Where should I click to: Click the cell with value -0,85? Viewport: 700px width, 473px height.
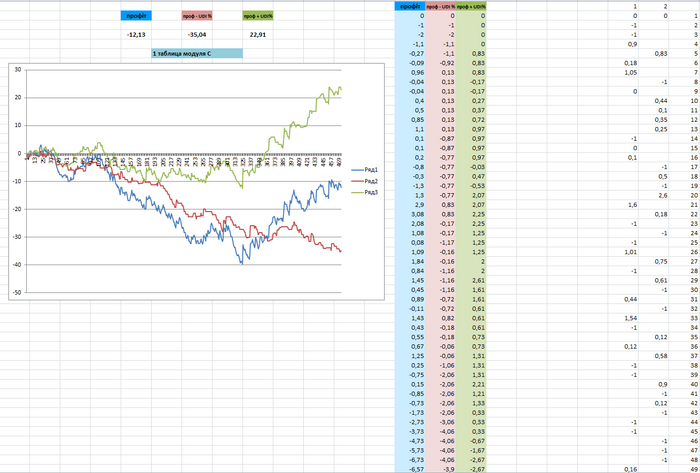[x=410, y=394]
